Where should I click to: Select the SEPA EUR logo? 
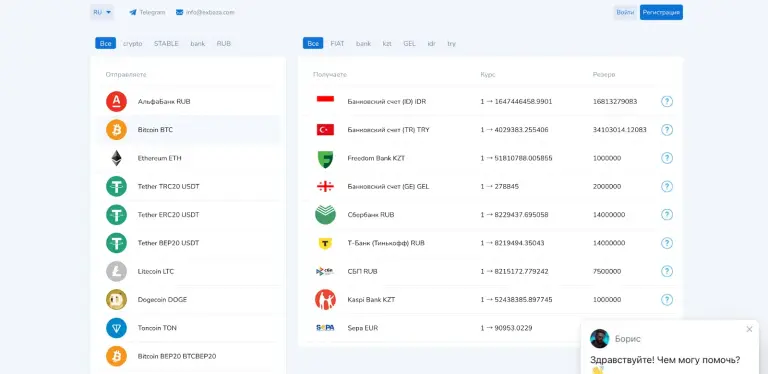click(x=325, y=327)
